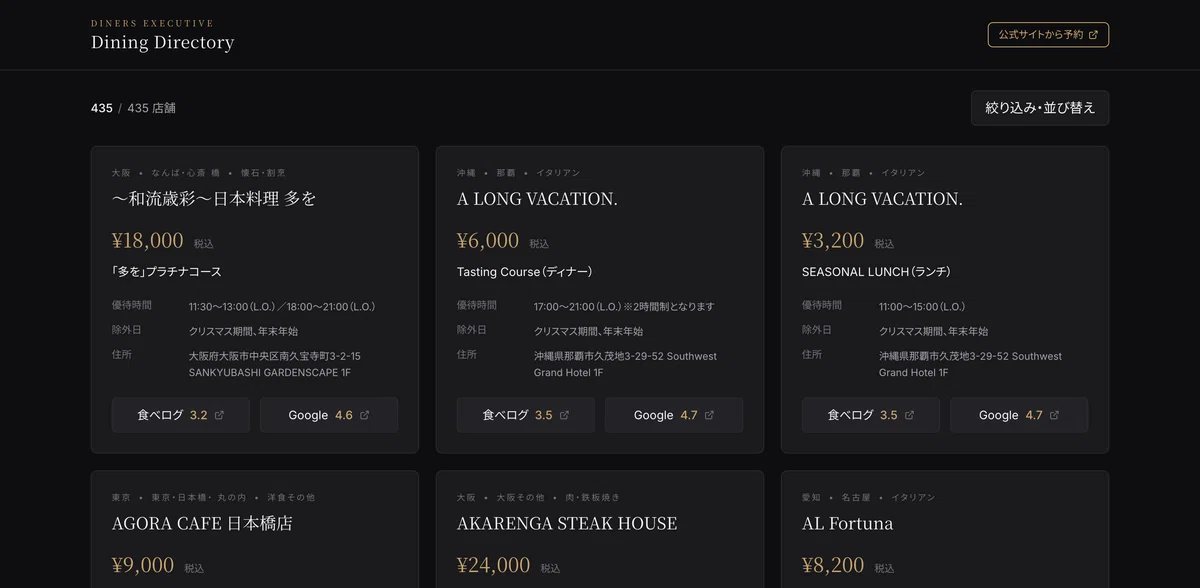Open Google 4.7 on the ¥3,200 SEASONAL LUNCH card
The width and height of the screenshot is (1200, 588).
1019,415
